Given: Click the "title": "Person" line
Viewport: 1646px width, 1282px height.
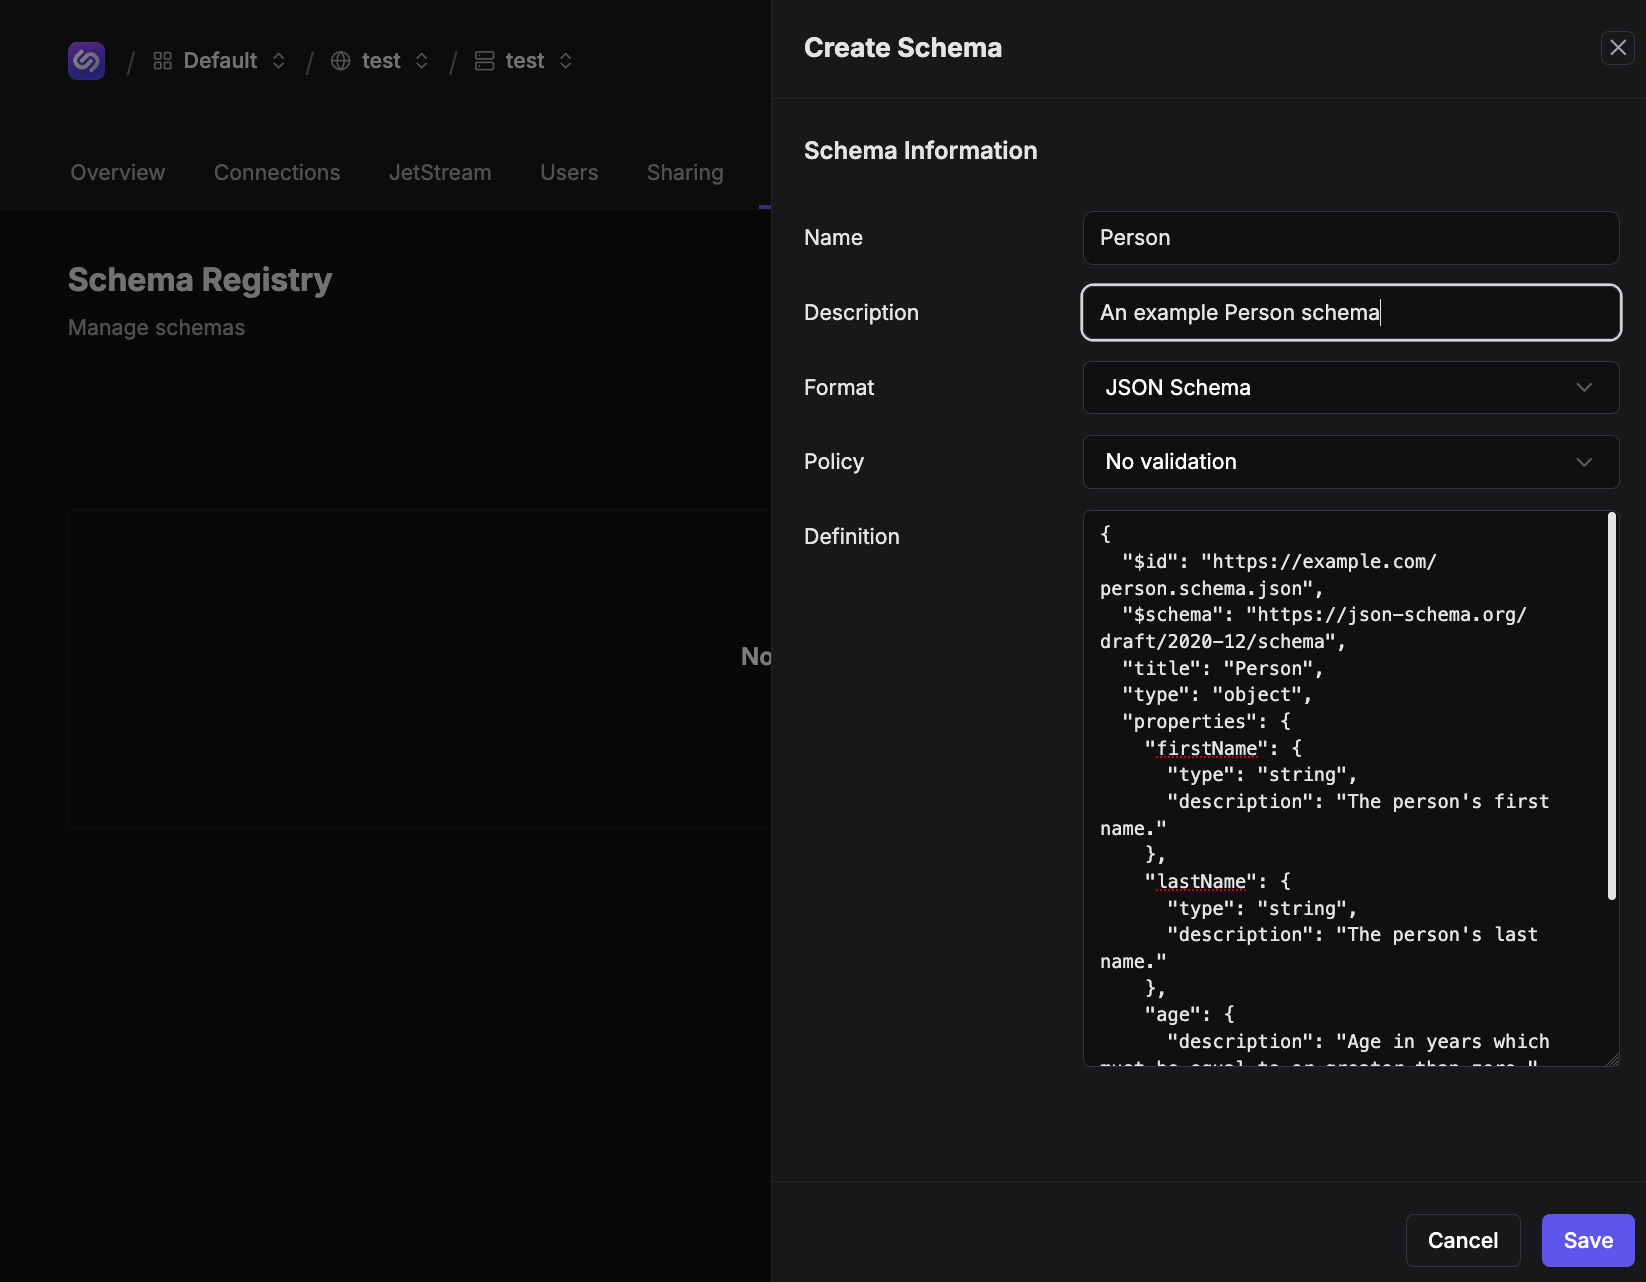Looking at the screenshot, I should 1222,668.
